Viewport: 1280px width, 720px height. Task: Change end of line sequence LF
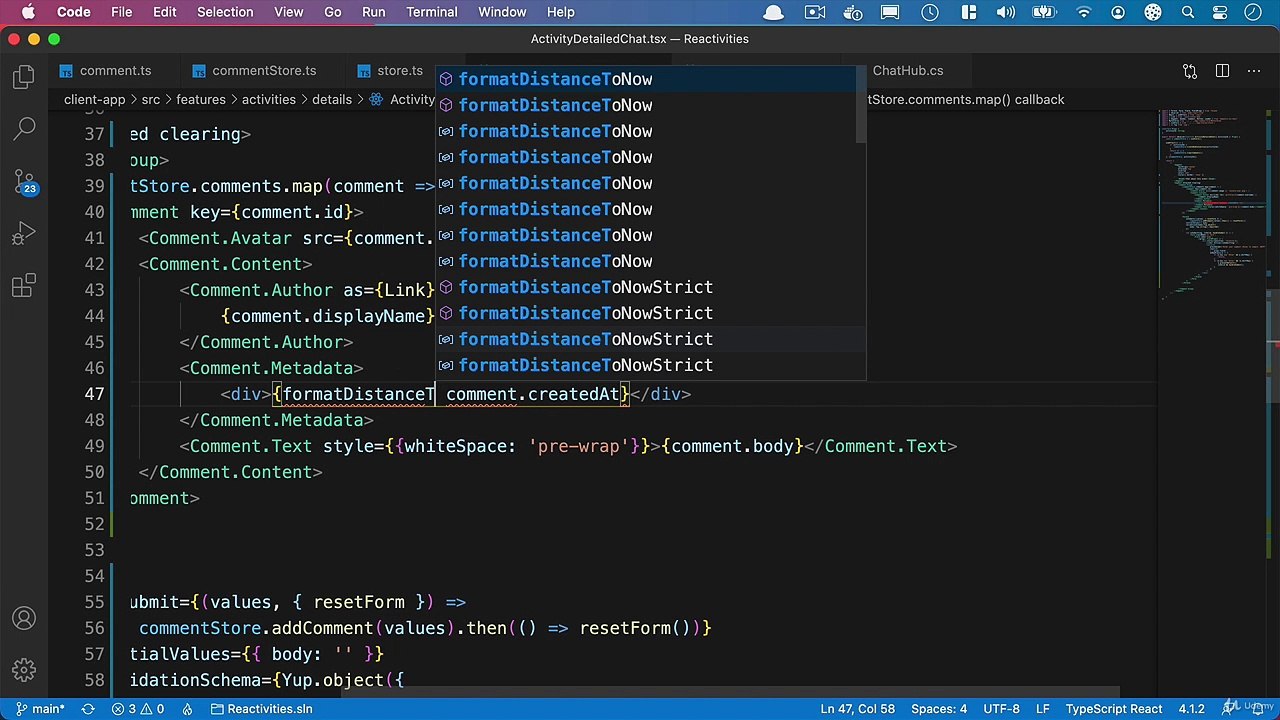point(1042,709)
